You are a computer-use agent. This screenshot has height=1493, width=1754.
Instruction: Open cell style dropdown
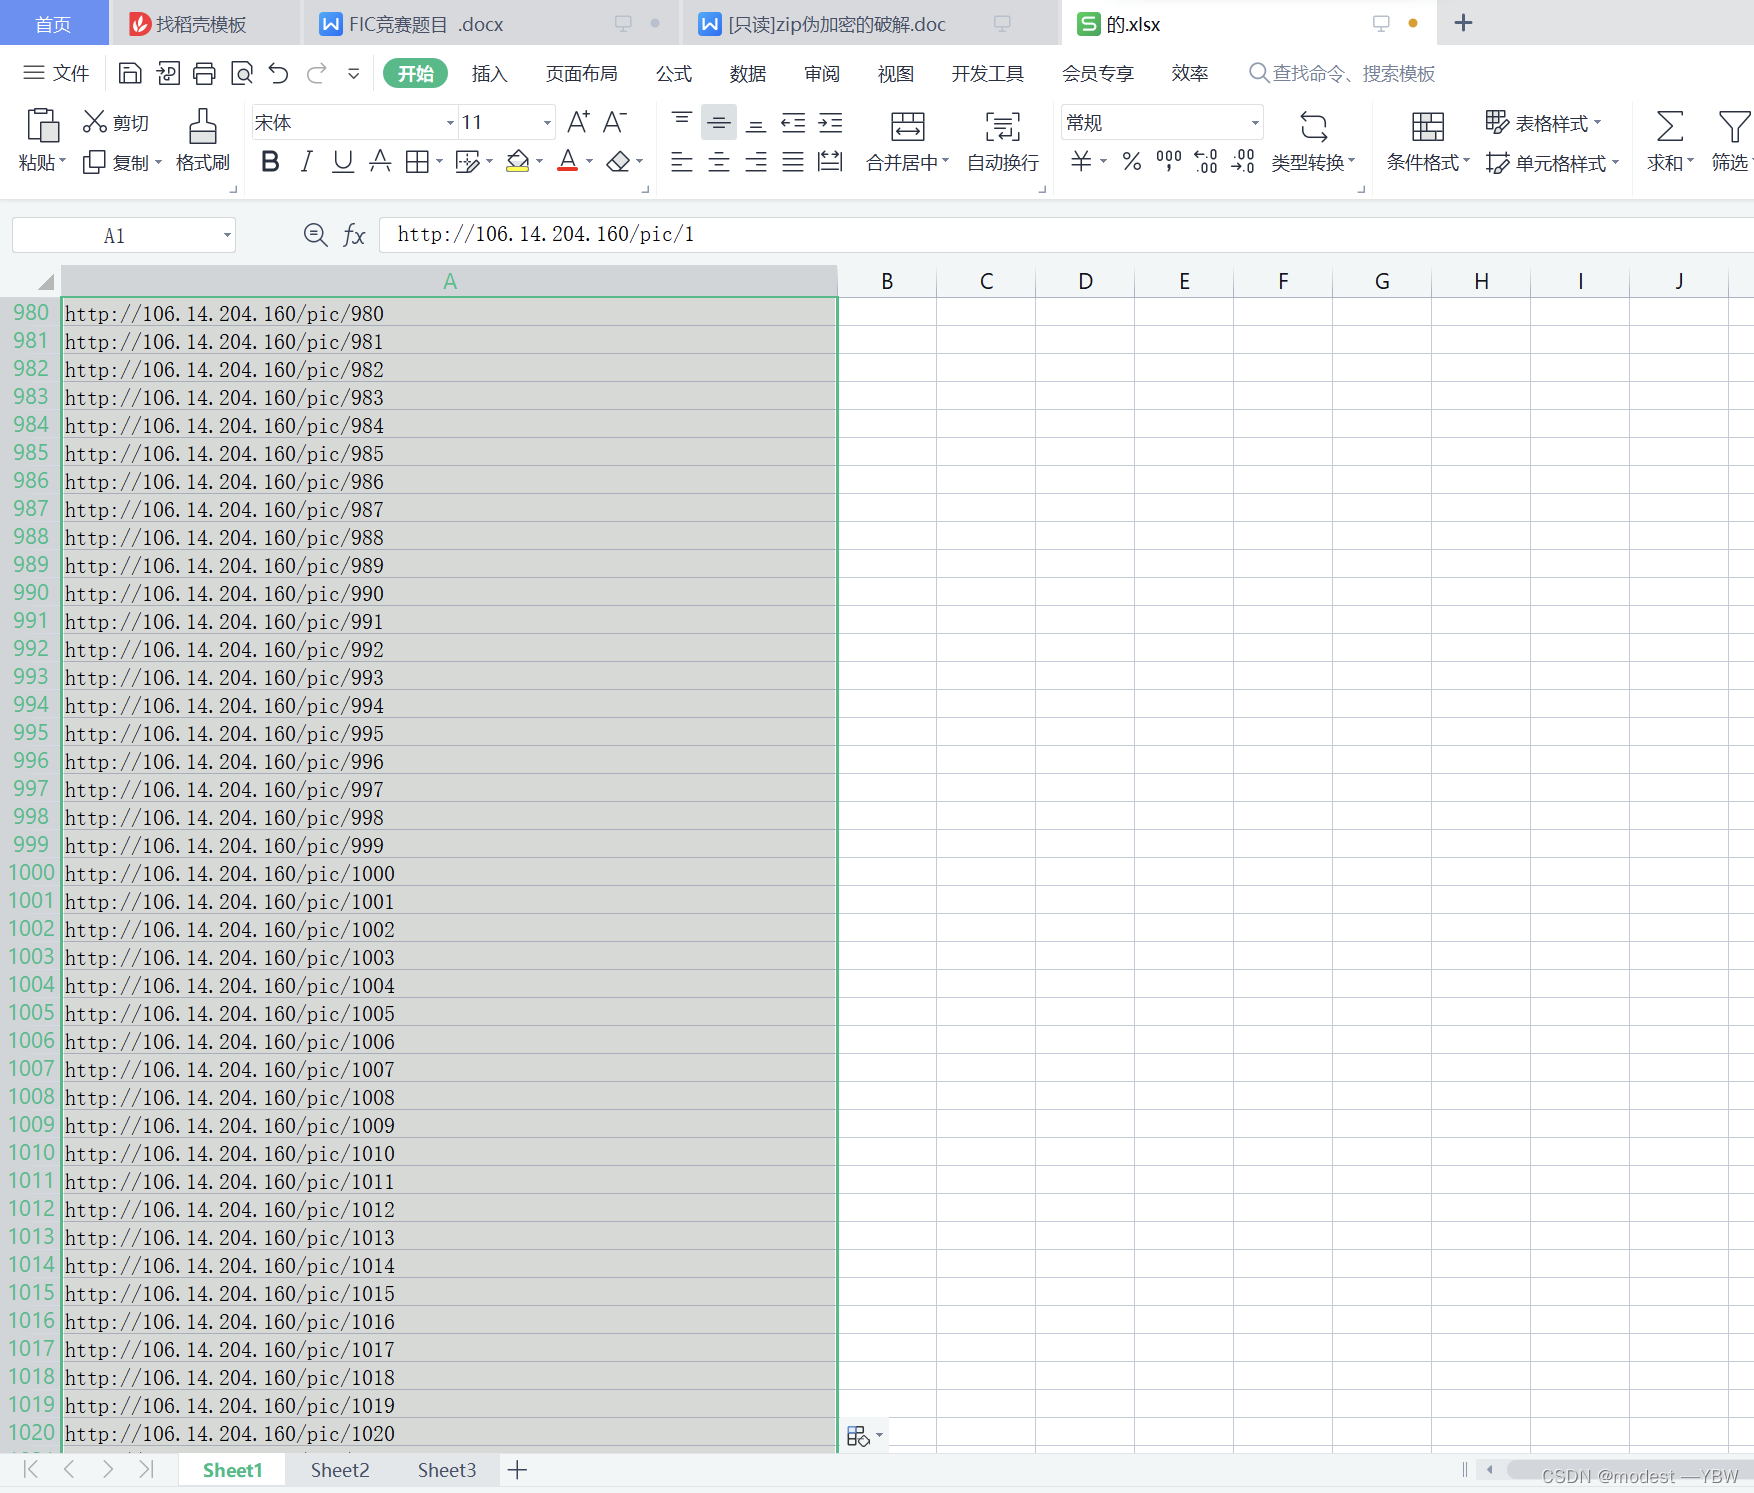point(1552,163)
